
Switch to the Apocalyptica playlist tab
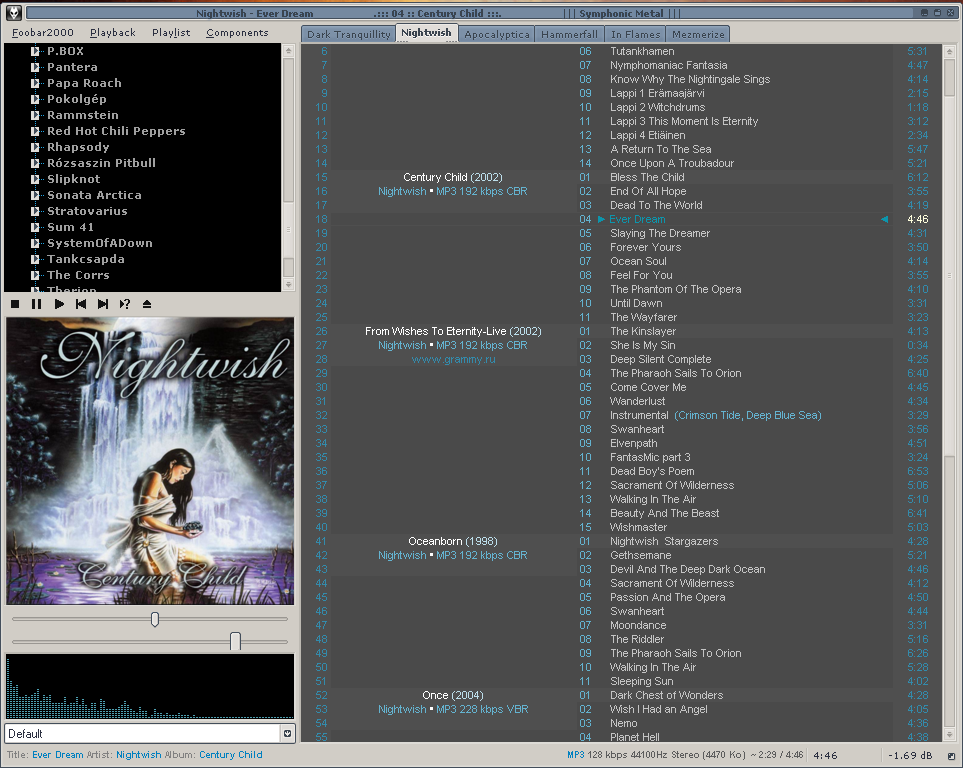pyautogui.click(x=497, y=34)
